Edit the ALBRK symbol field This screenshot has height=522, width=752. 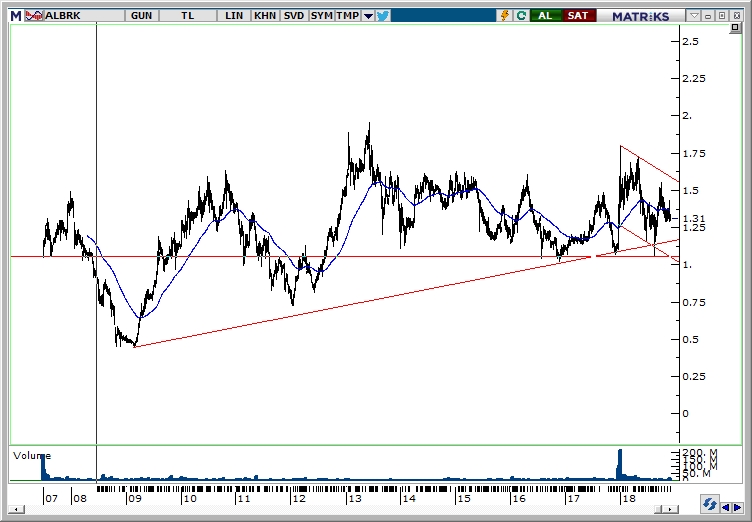[x=84, y=16]
